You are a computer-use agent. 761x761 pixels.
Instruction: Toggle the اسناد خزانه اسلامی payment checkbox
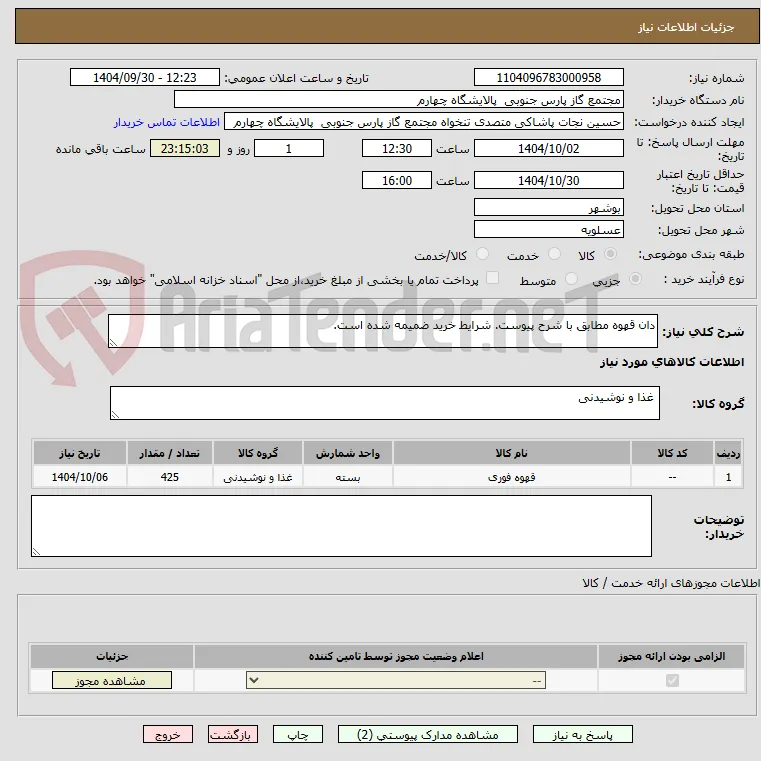492,278
